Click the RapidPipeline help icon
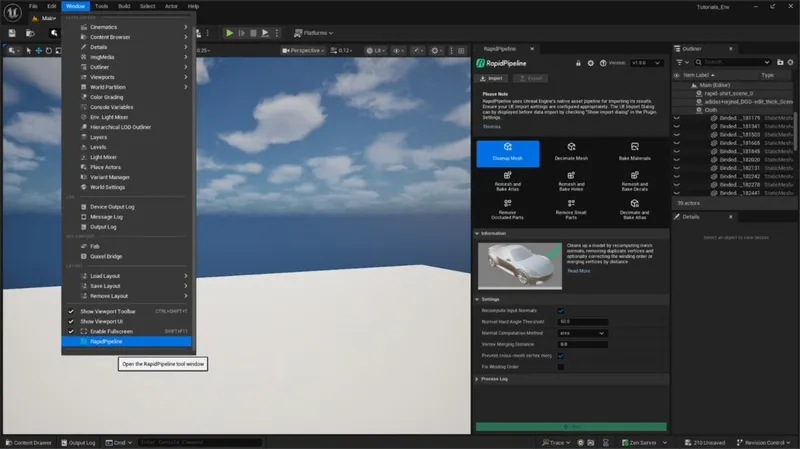The width and height of the screenshot is (800, 449). [603, 63]
